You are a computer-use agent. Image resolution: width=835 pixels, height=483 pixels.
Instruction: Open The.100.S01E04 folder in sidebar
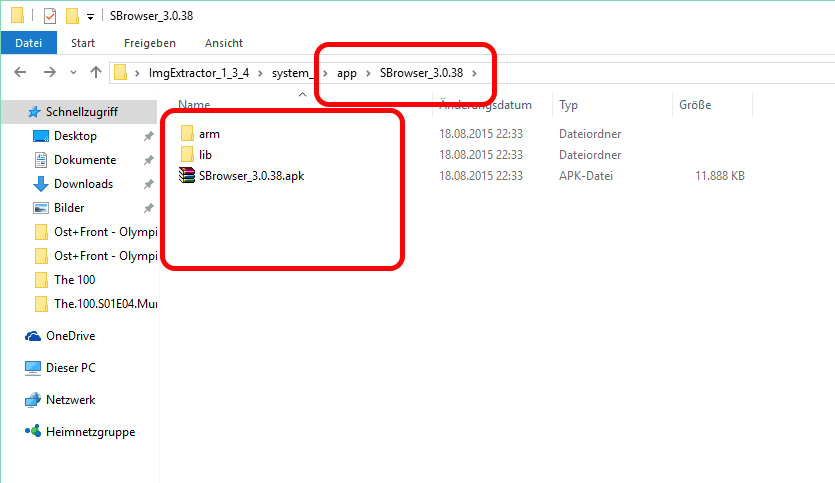105,304
